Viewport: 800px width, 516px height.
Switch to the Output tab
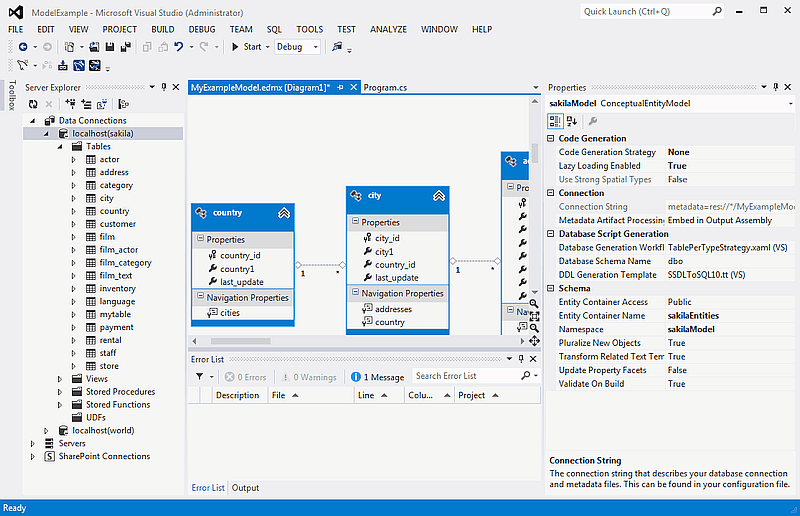(245, 488)
